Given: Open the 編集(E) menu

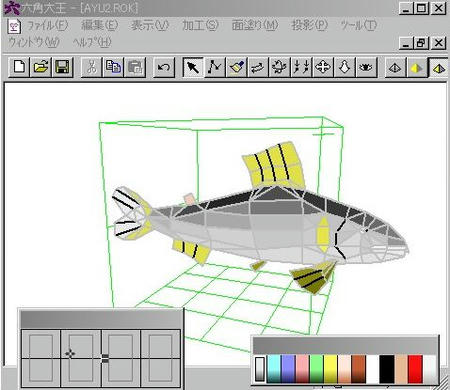Looking at the screenshot, I should (100, 25).
